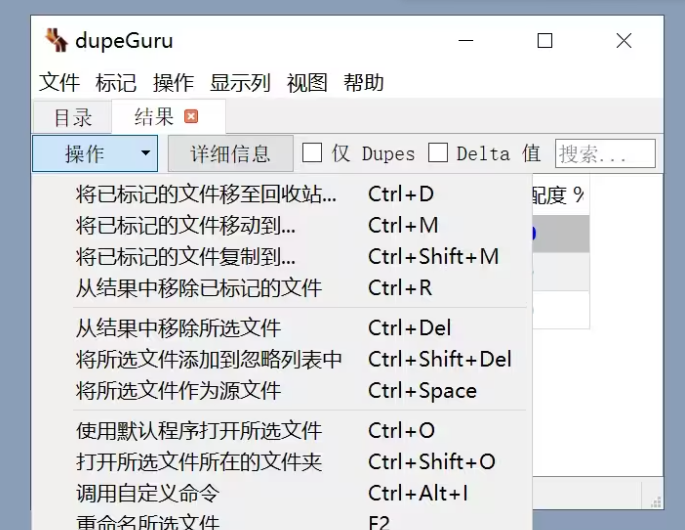Enable the 仅 Dupes checkbox
The width and height of the screenshot is (685, 530).
click(x=312, y=153)
